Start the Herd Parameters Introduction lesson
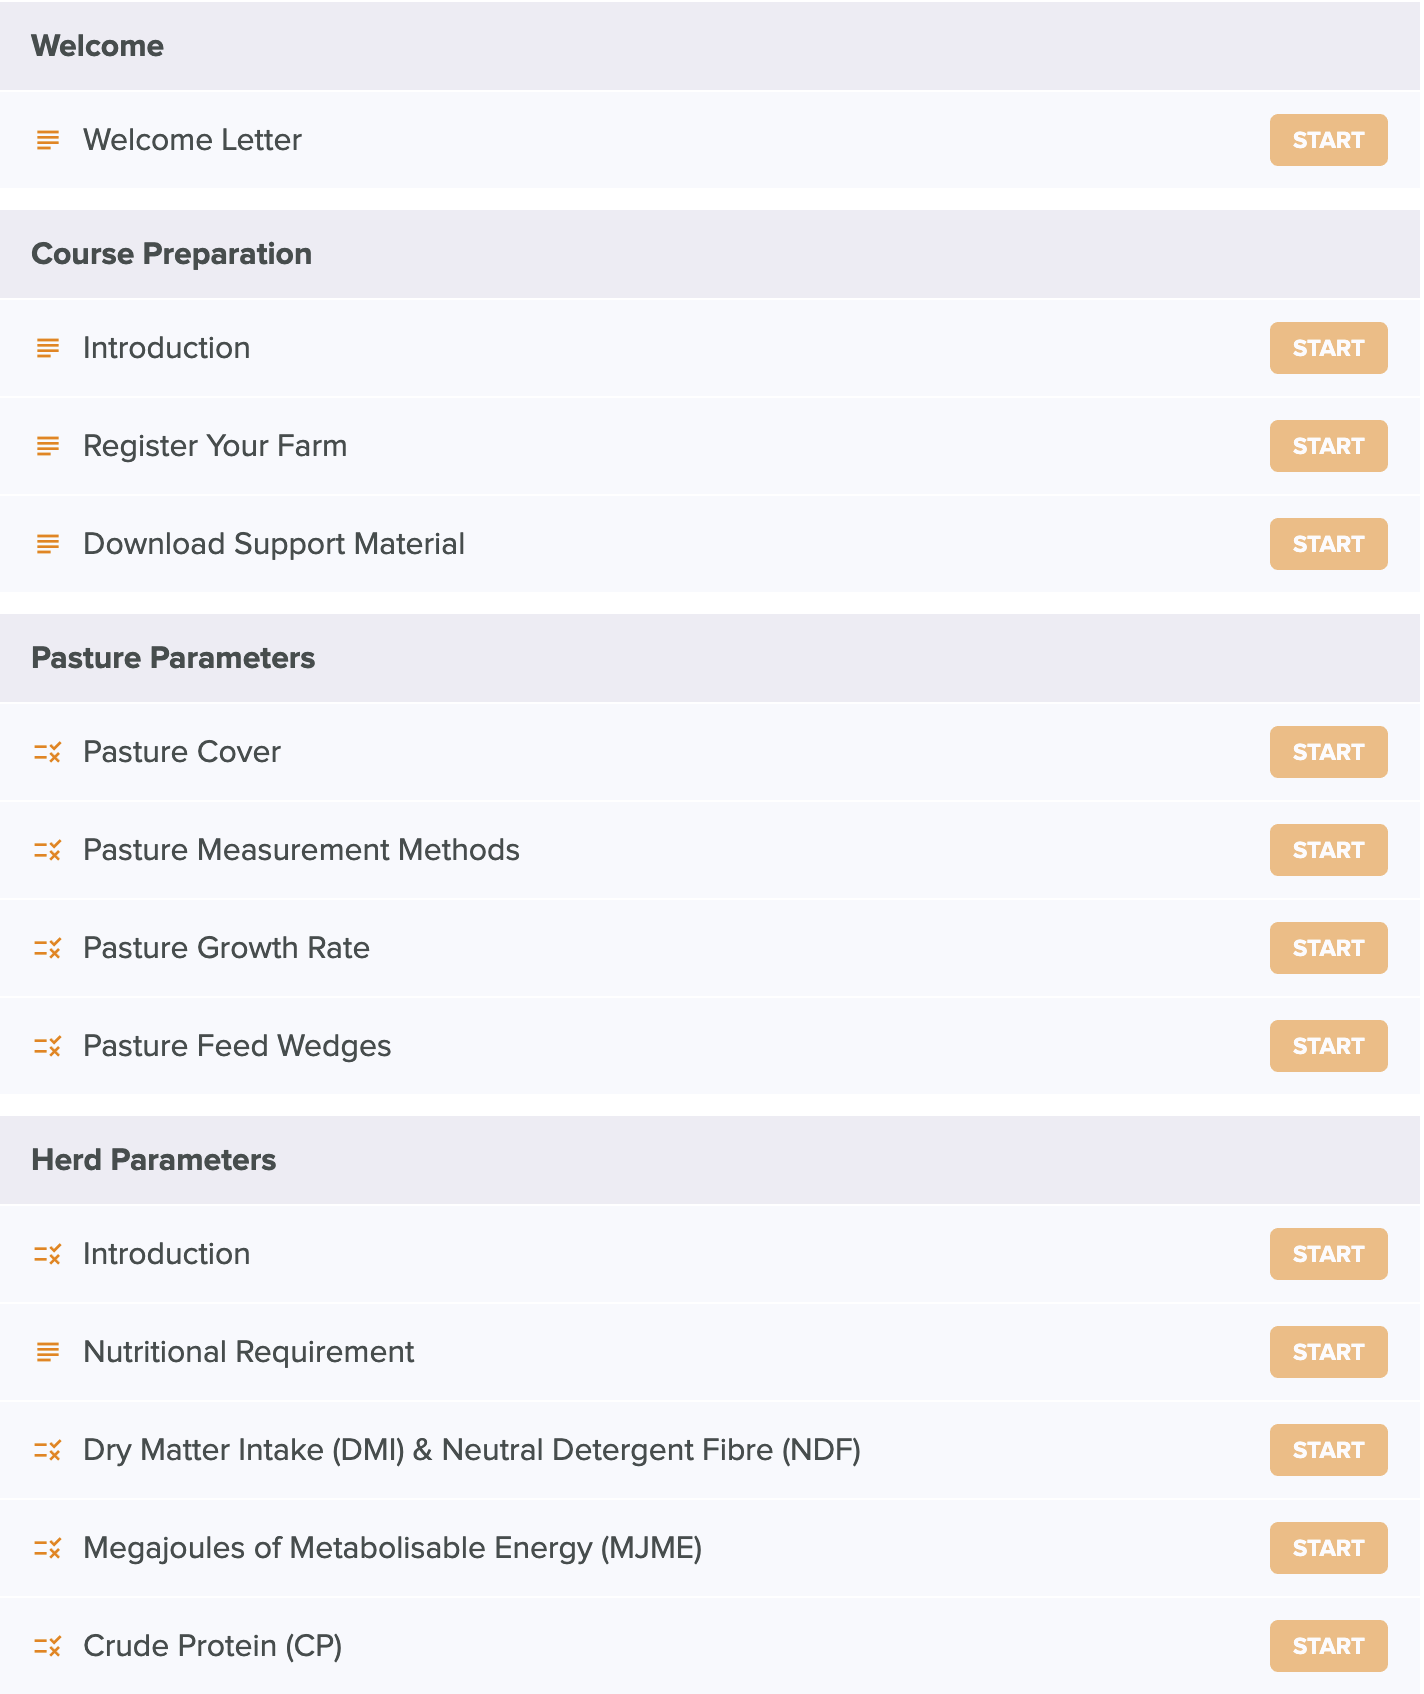 [1328, 1254]
